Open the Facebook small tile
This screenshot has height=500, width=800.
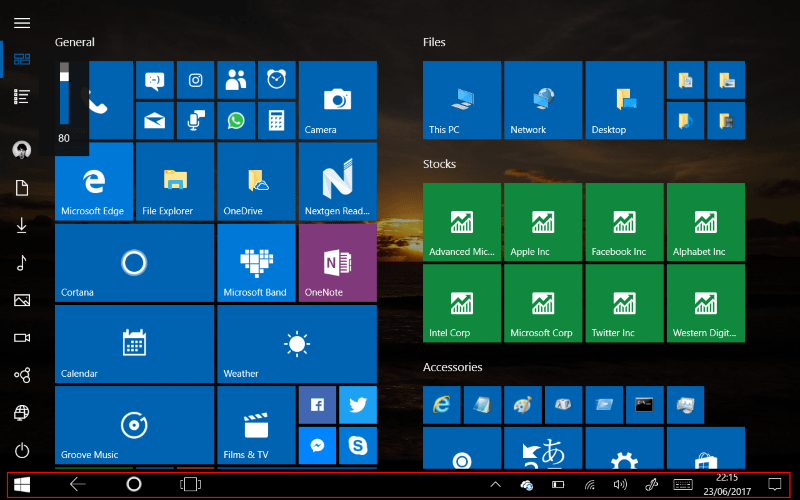(x=317, y=405)
